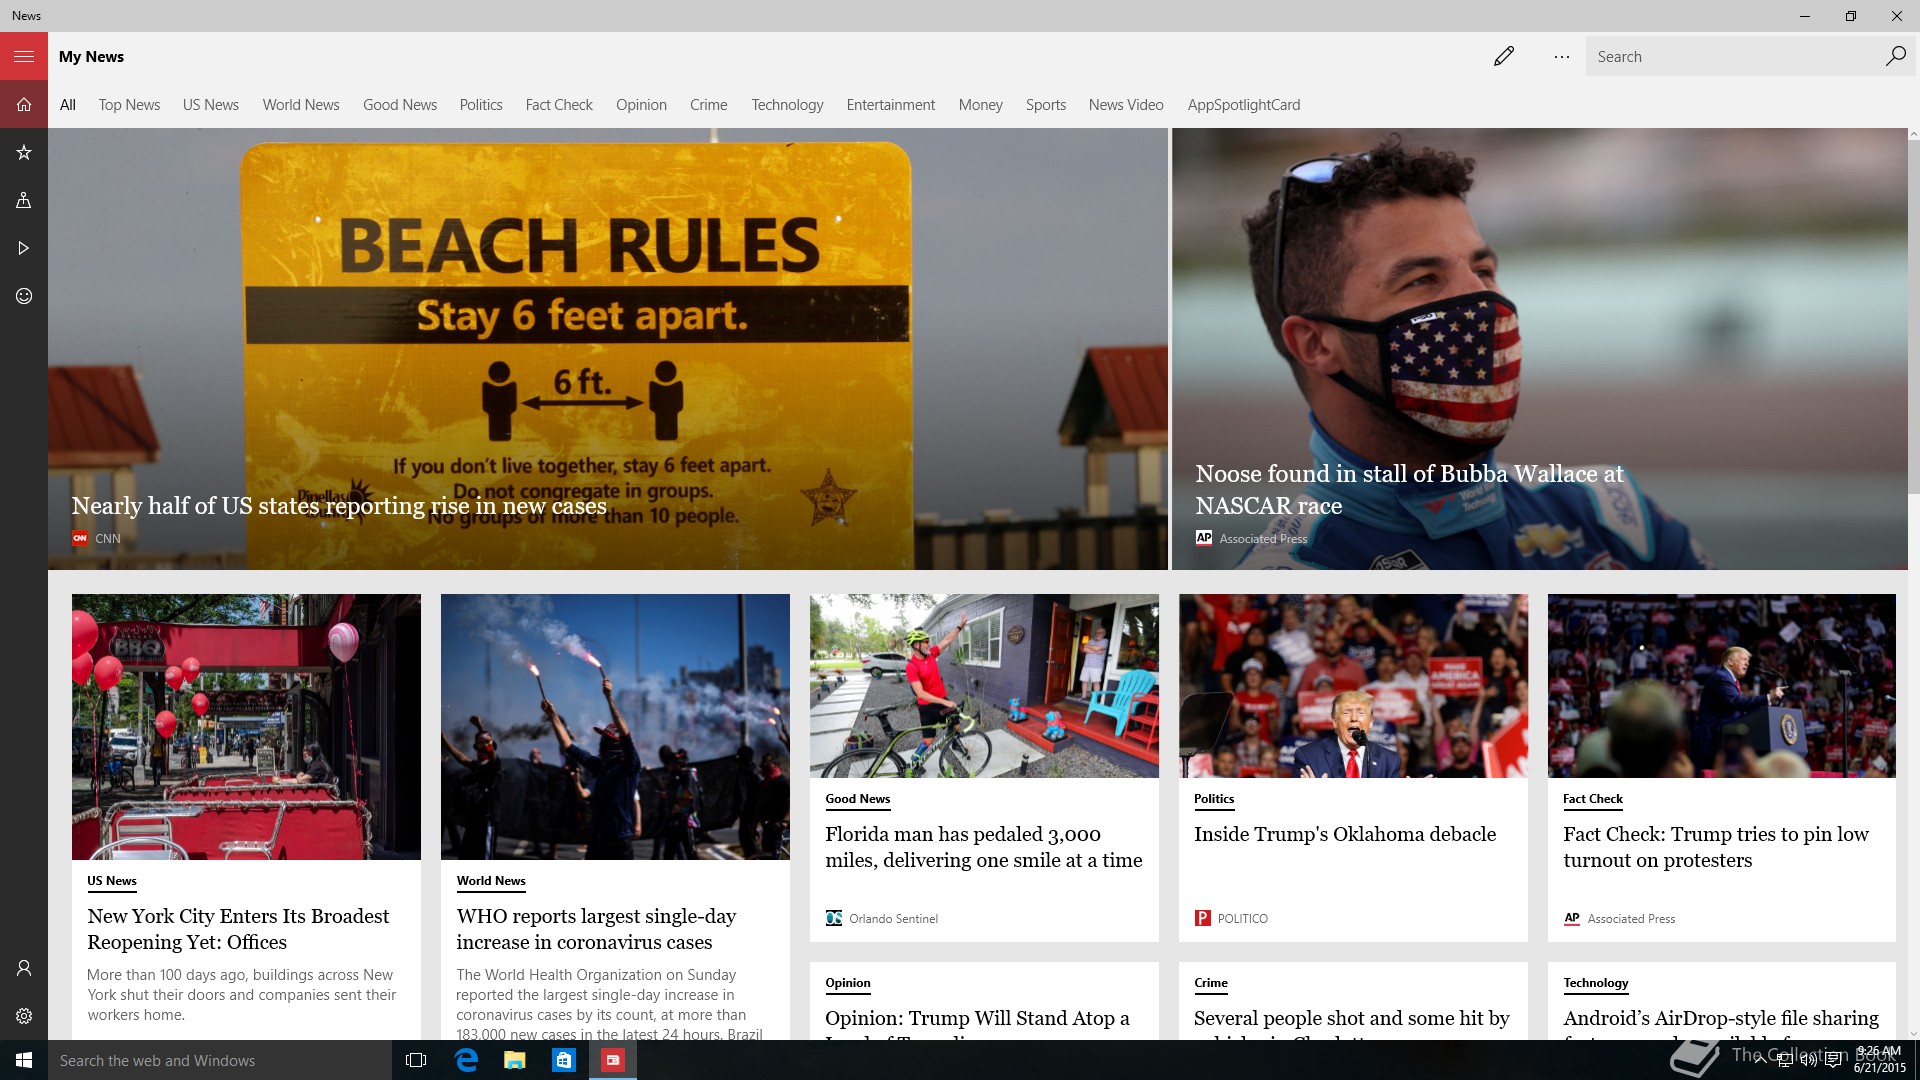This screenshot has width=1920, height=1080.
Task: Click the scrollbar down arrow
Action: [x=1913, y=1034]
